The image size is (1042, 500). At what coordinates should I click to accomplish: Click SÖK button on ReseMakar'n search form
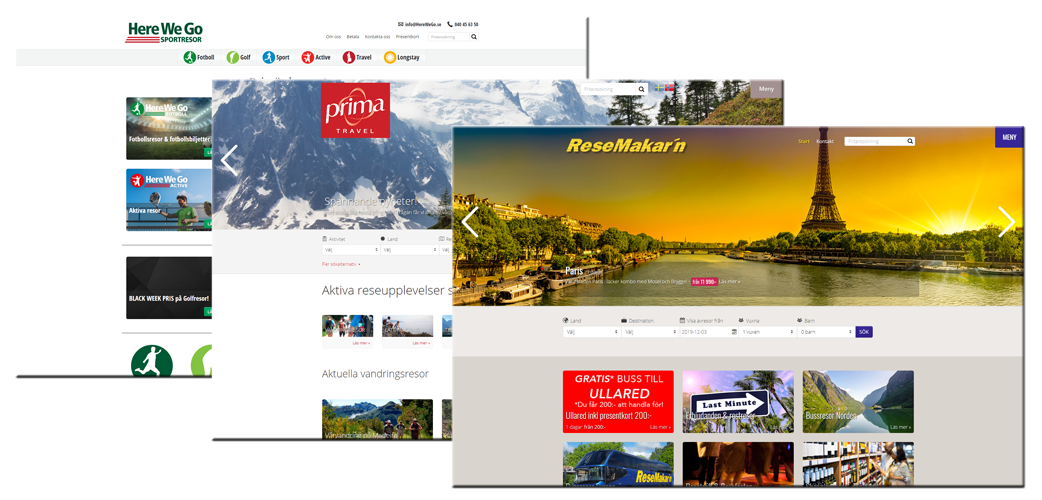coord(864,331)
